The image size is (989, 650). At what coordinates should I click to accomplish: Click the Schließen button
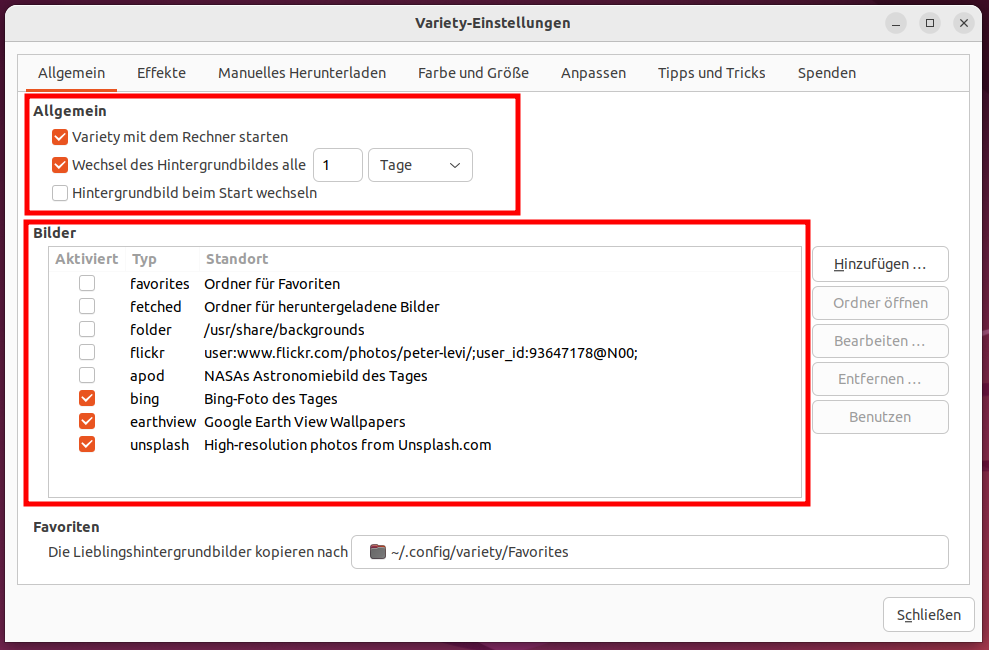[x=928, y=615]
